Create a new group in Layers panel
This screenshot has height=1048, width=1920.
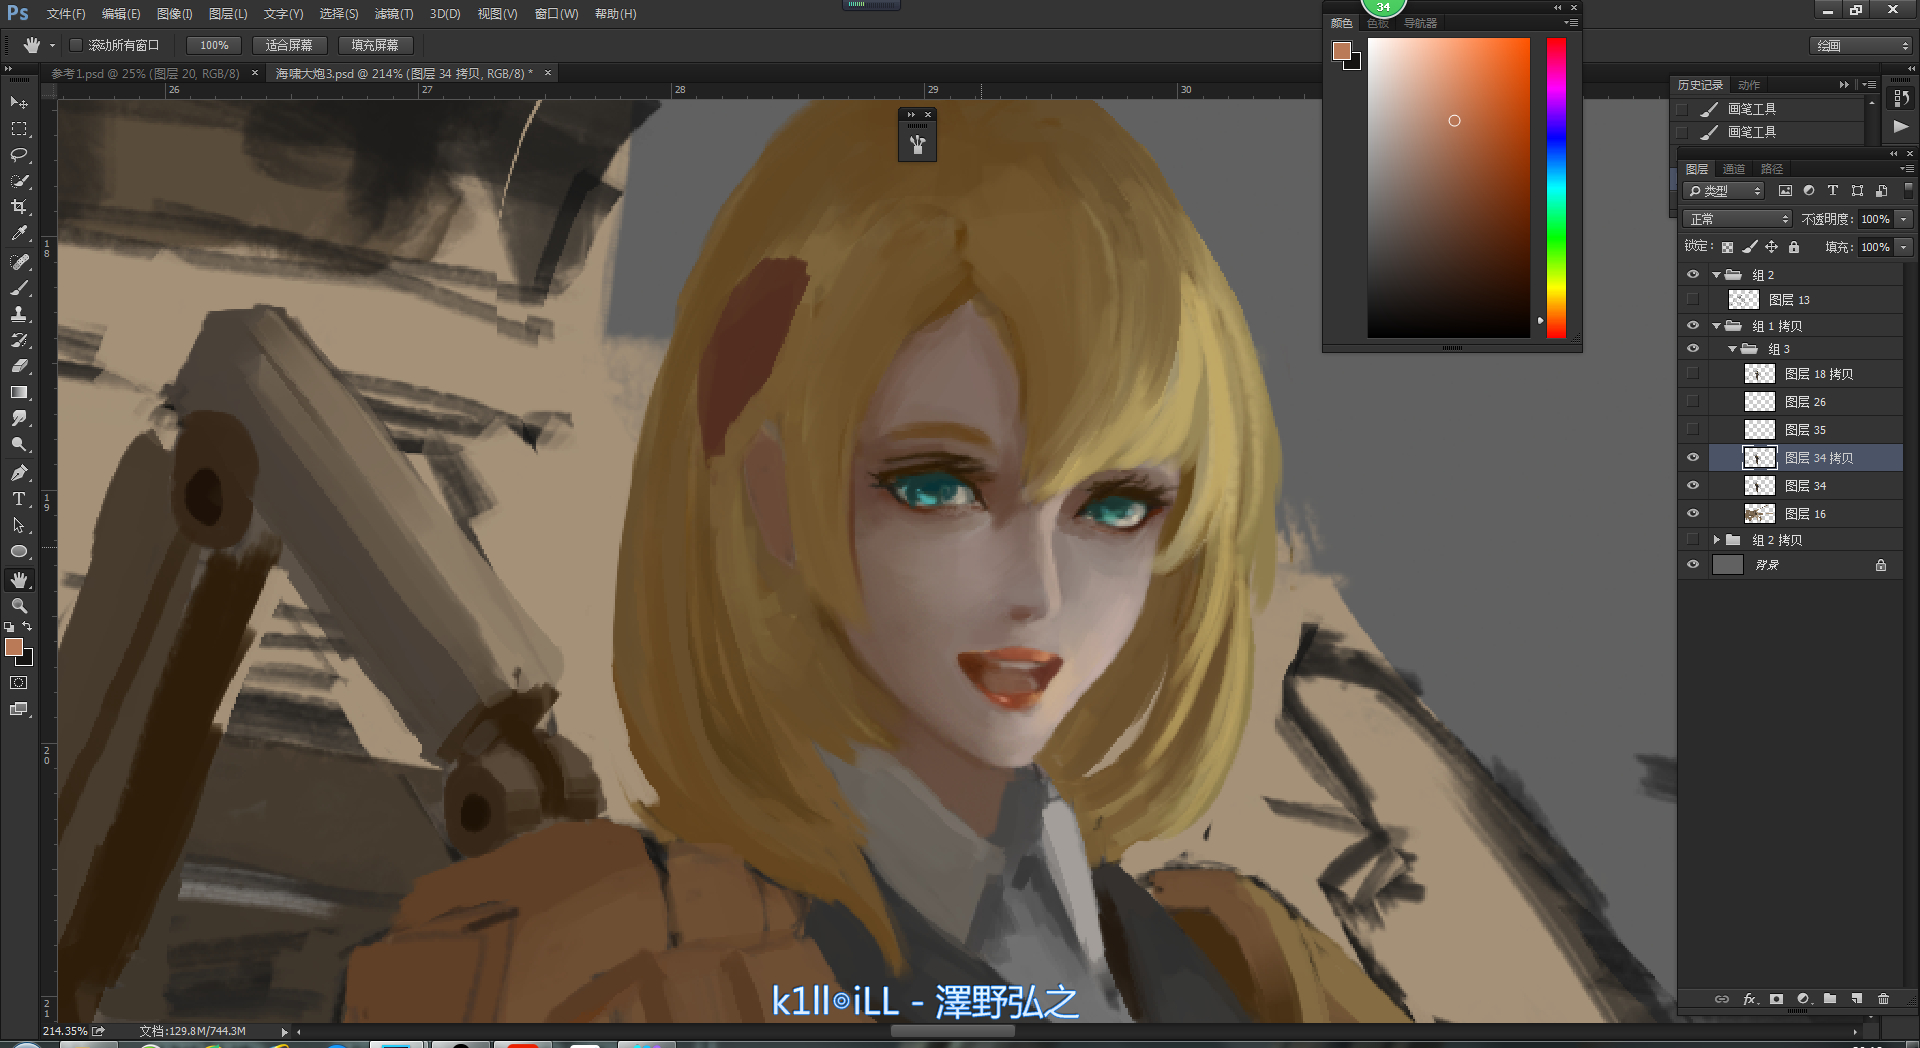coord(1830,999)
